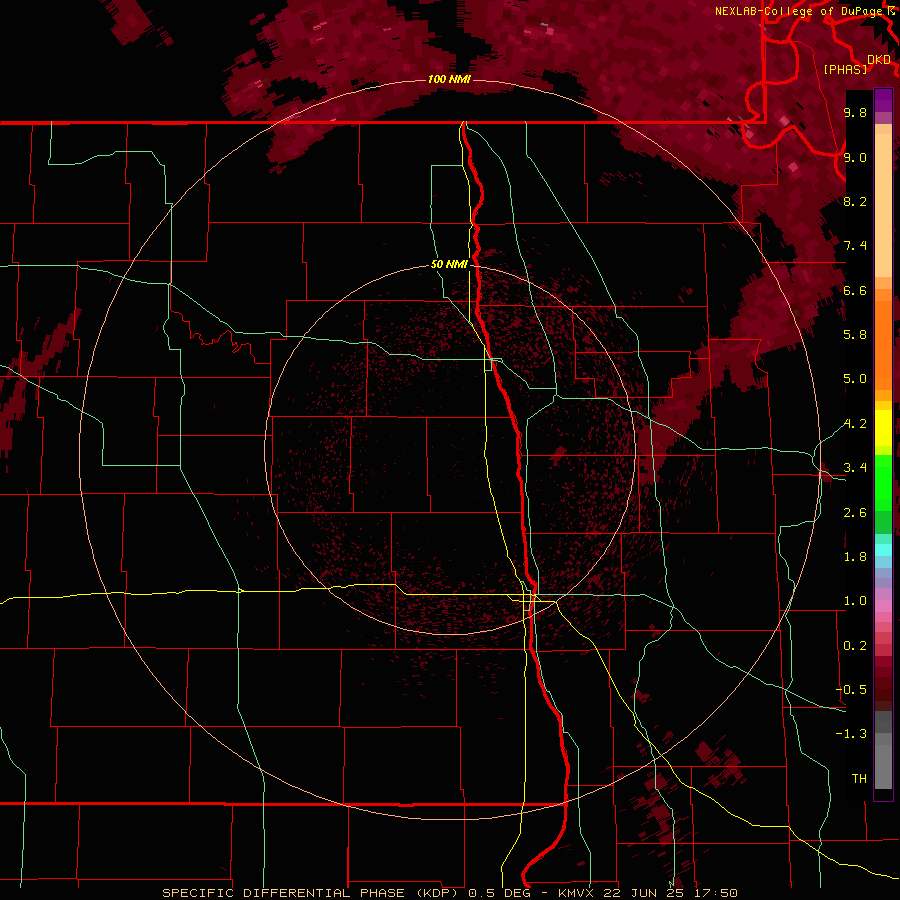This screenshot has width=900, height=900.
Task: Click the 8.2 value on color scale
Action: click(x=855, y=201)
